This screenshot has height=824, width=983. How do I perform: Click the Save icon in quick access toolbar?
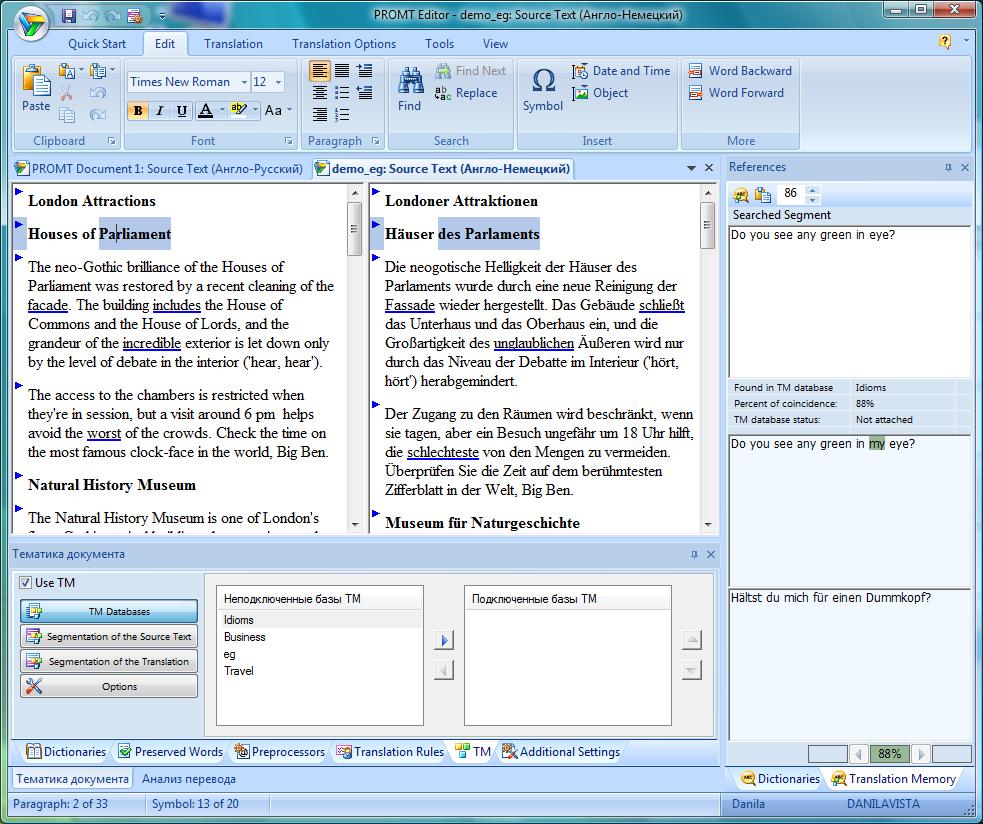pyautogui.click(x=69, y=15)
